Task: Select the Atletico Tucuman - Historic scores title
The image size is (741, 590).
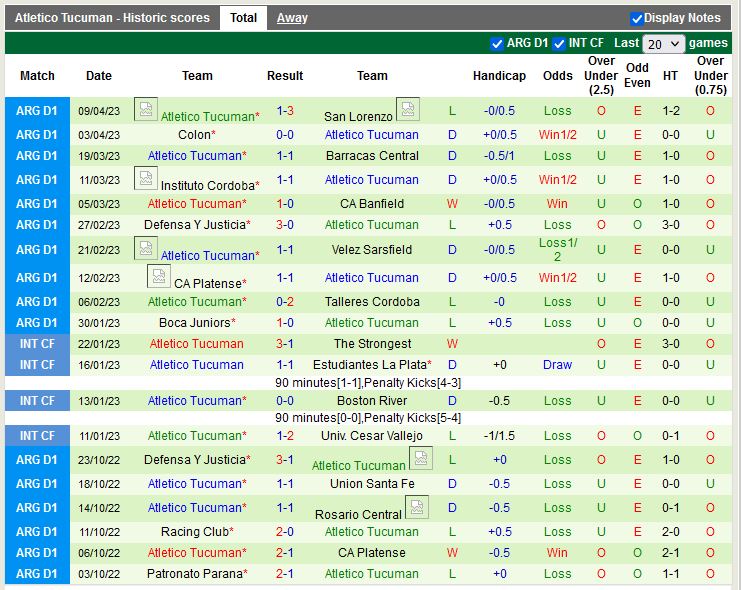Action: [112, 18]
